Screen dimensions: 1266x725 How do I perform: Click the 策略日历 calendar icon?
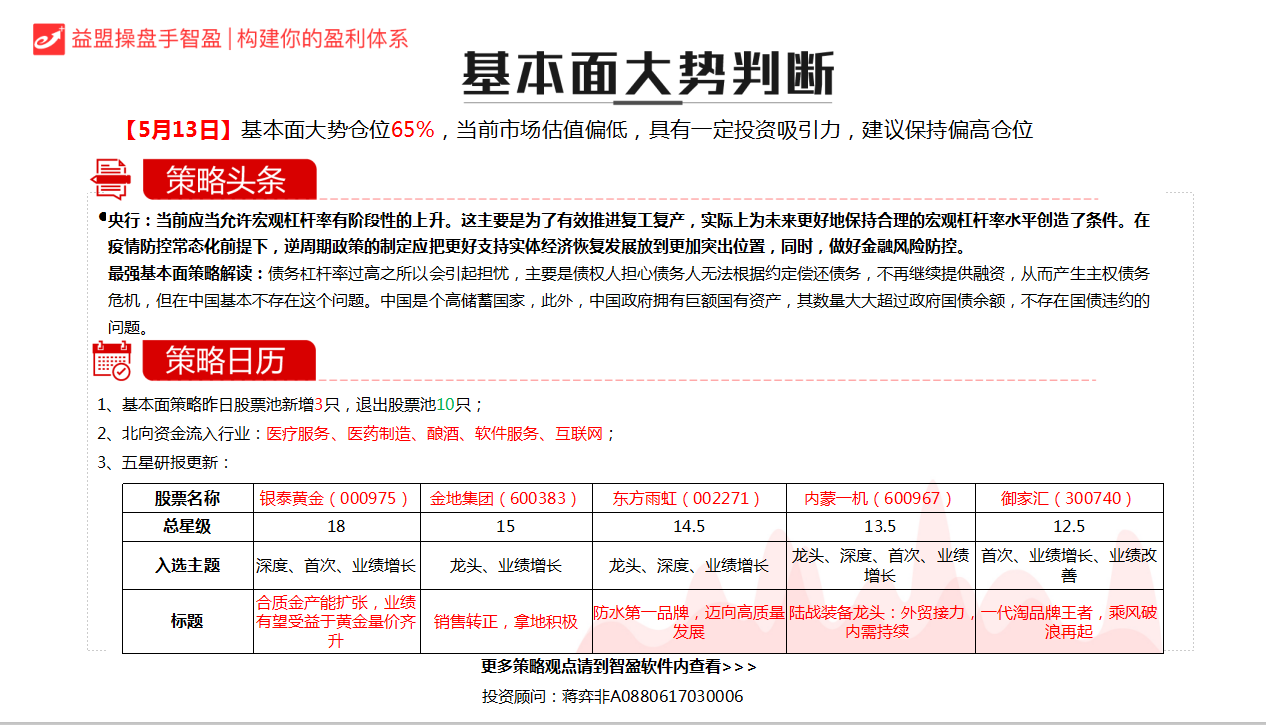click(x=111, y=360)
